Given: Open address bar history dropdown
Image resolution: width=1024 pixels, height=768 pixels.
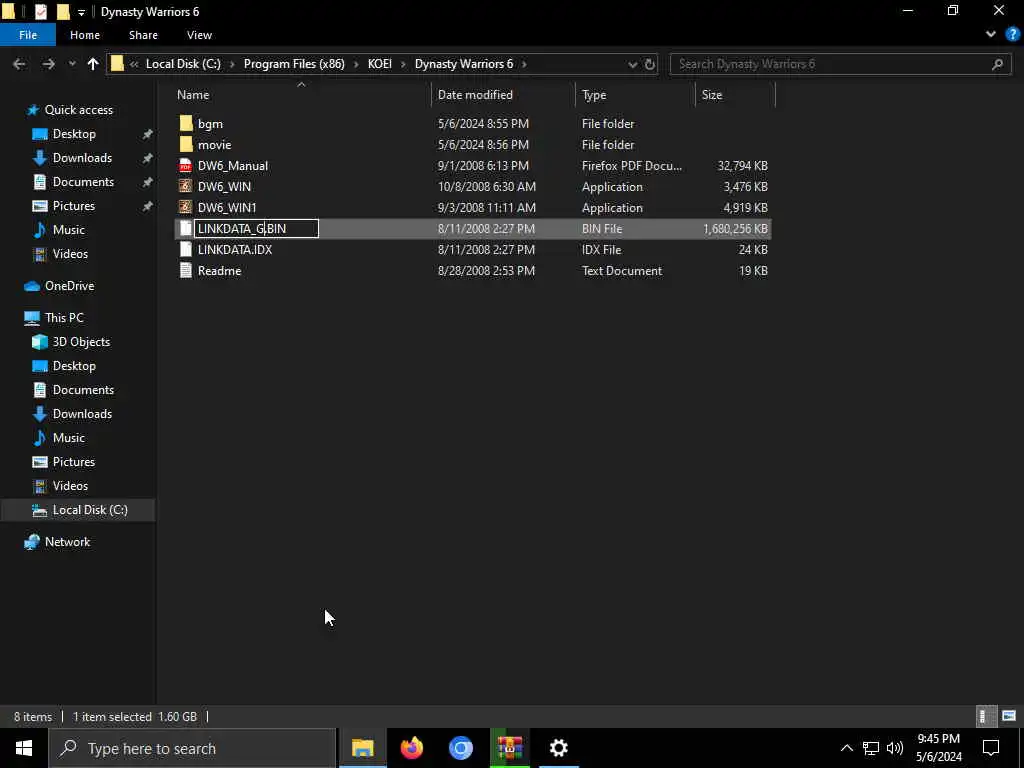Looking at the screenshot, I should (x=632, y=64).
